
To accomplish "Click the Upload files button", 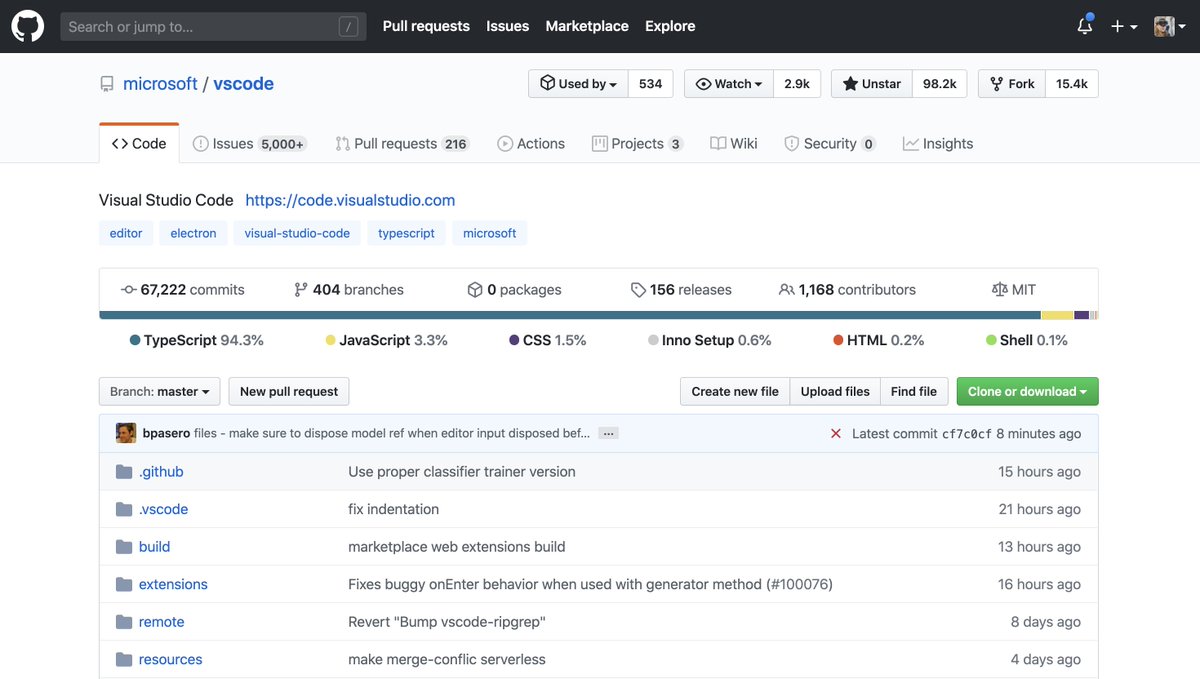I will tap(835, 391).
